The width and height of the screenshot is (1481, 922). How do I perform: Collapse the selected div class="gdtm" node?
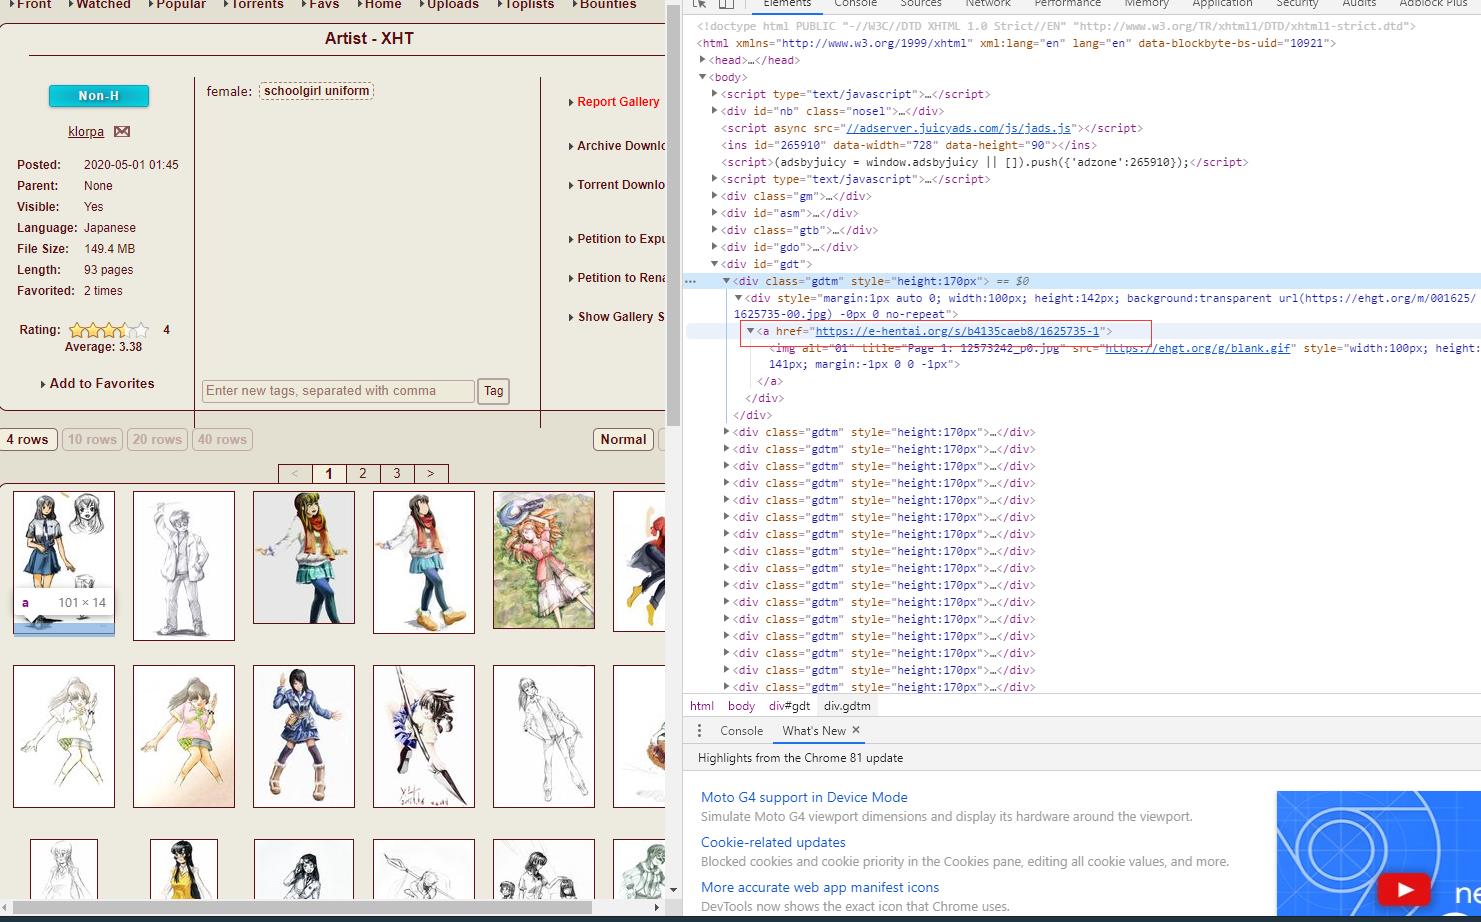(x=727, y=281)
